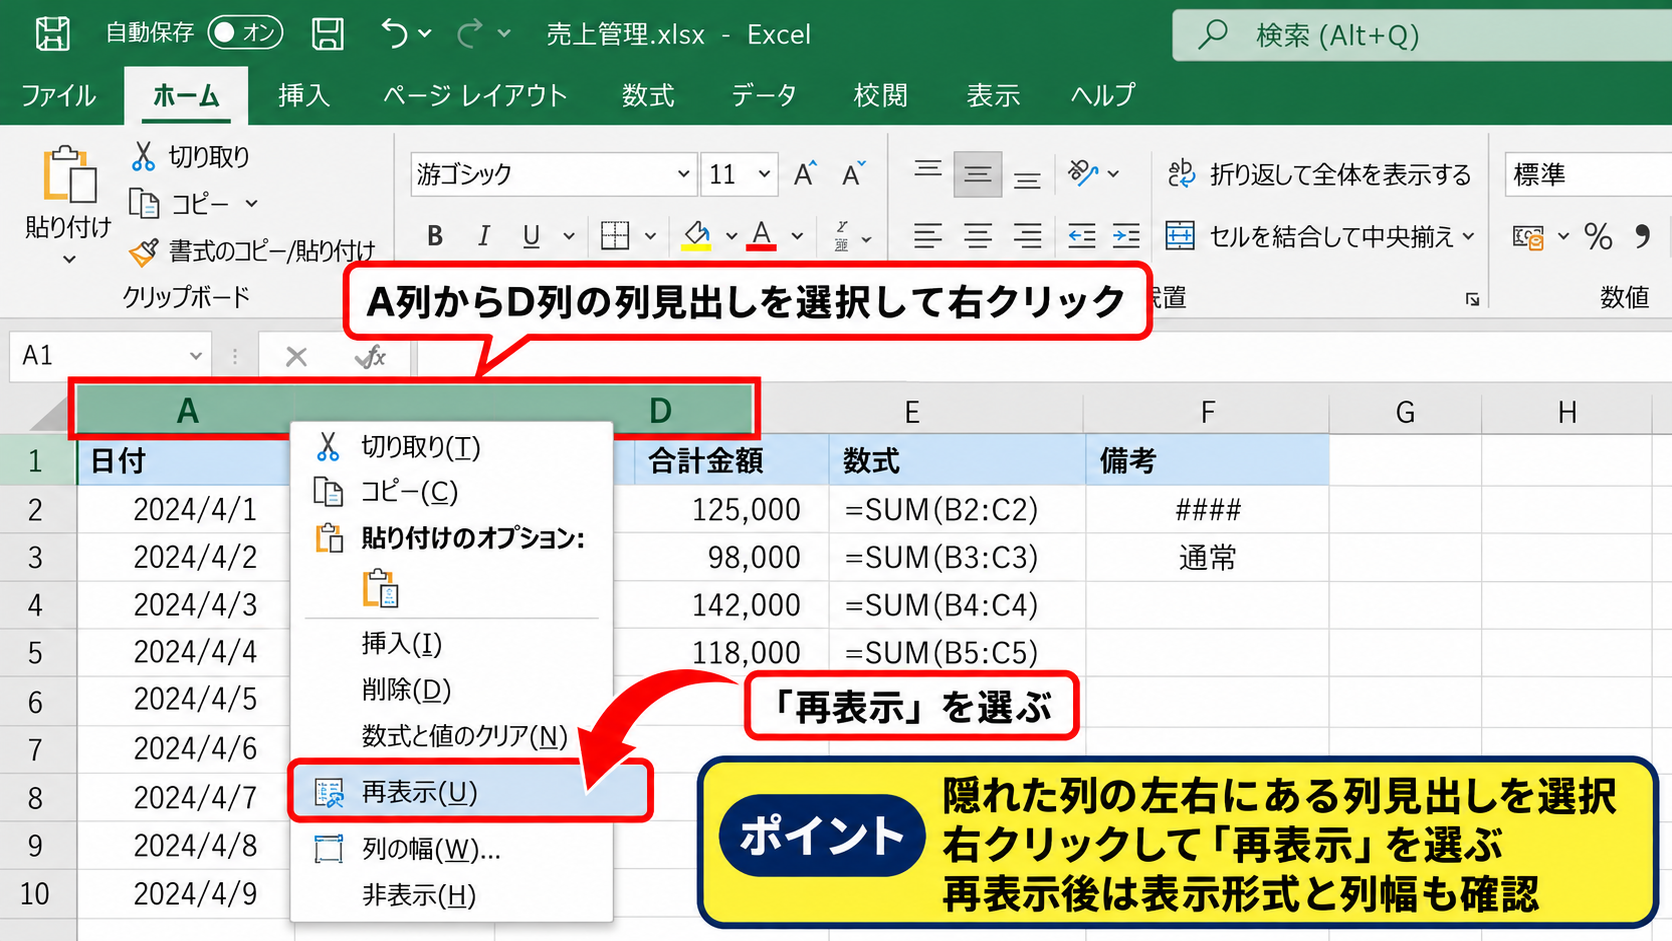This screenshot has height=941, width=1672.
Task: Toggle center horizontal alignment button
Action: pos(977,236)
